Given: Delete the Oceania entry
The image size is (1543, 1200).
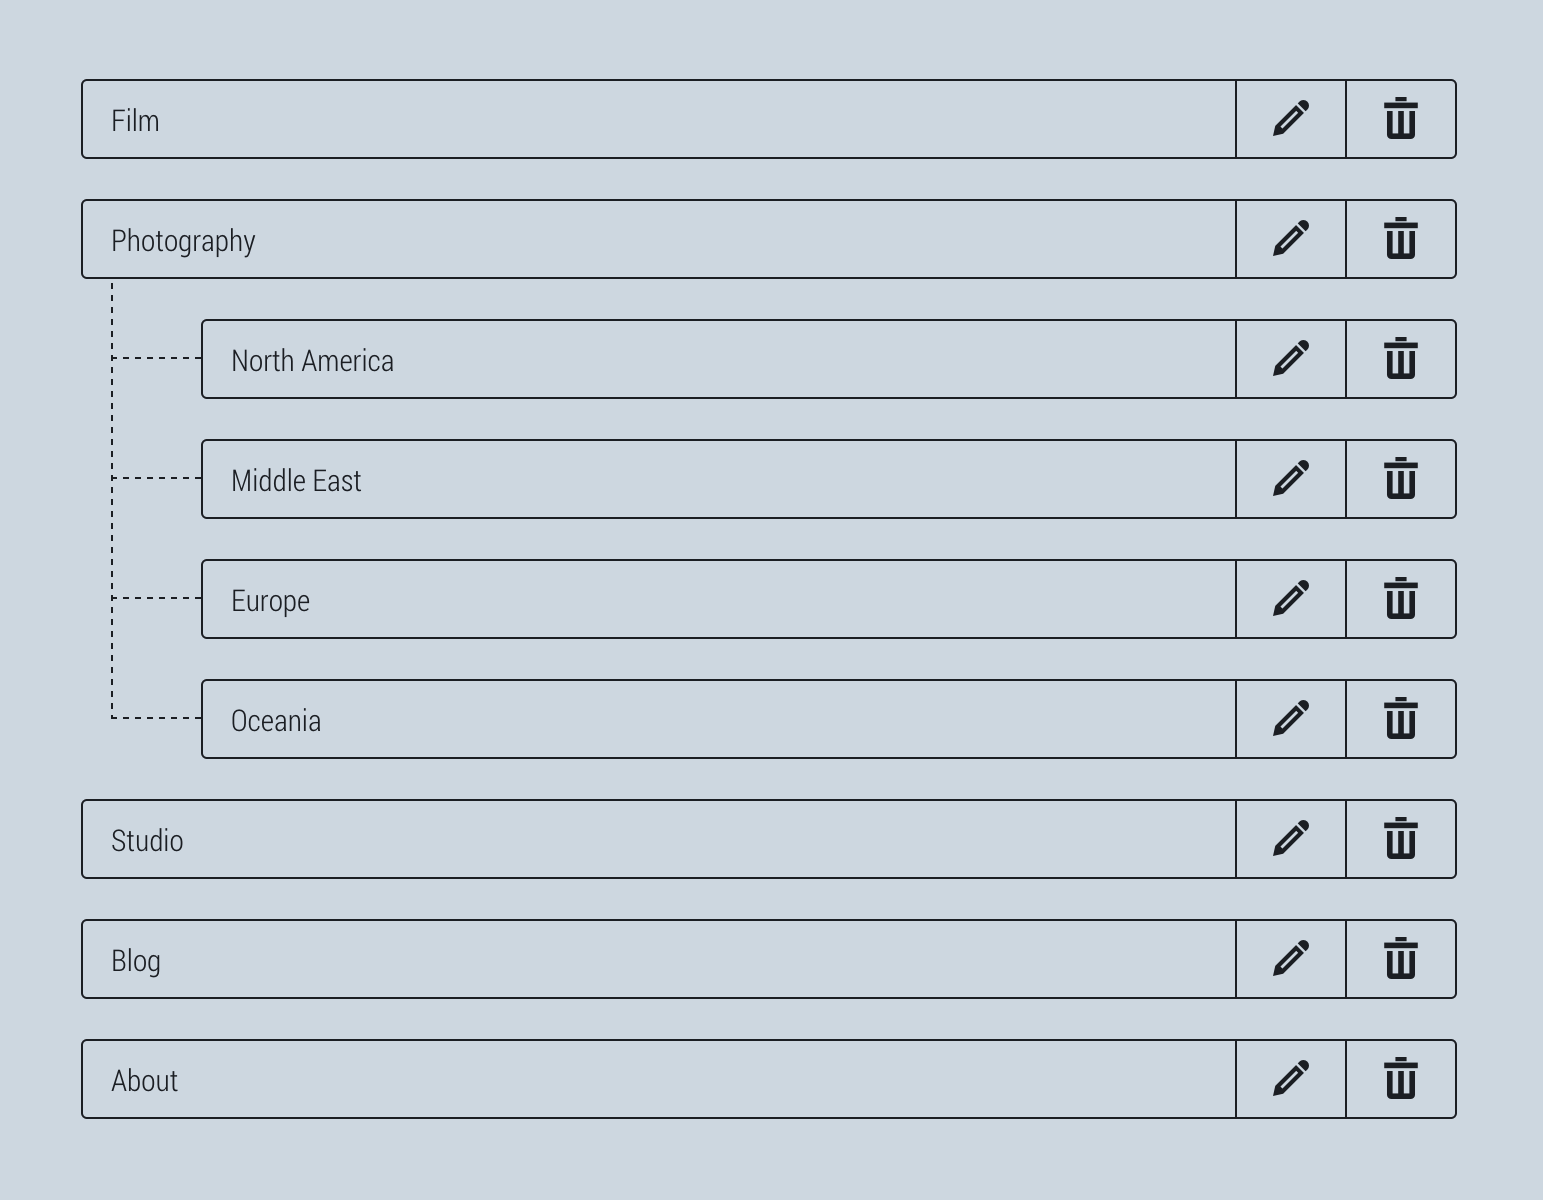Looking at the screenshot, I should 1401,719.
